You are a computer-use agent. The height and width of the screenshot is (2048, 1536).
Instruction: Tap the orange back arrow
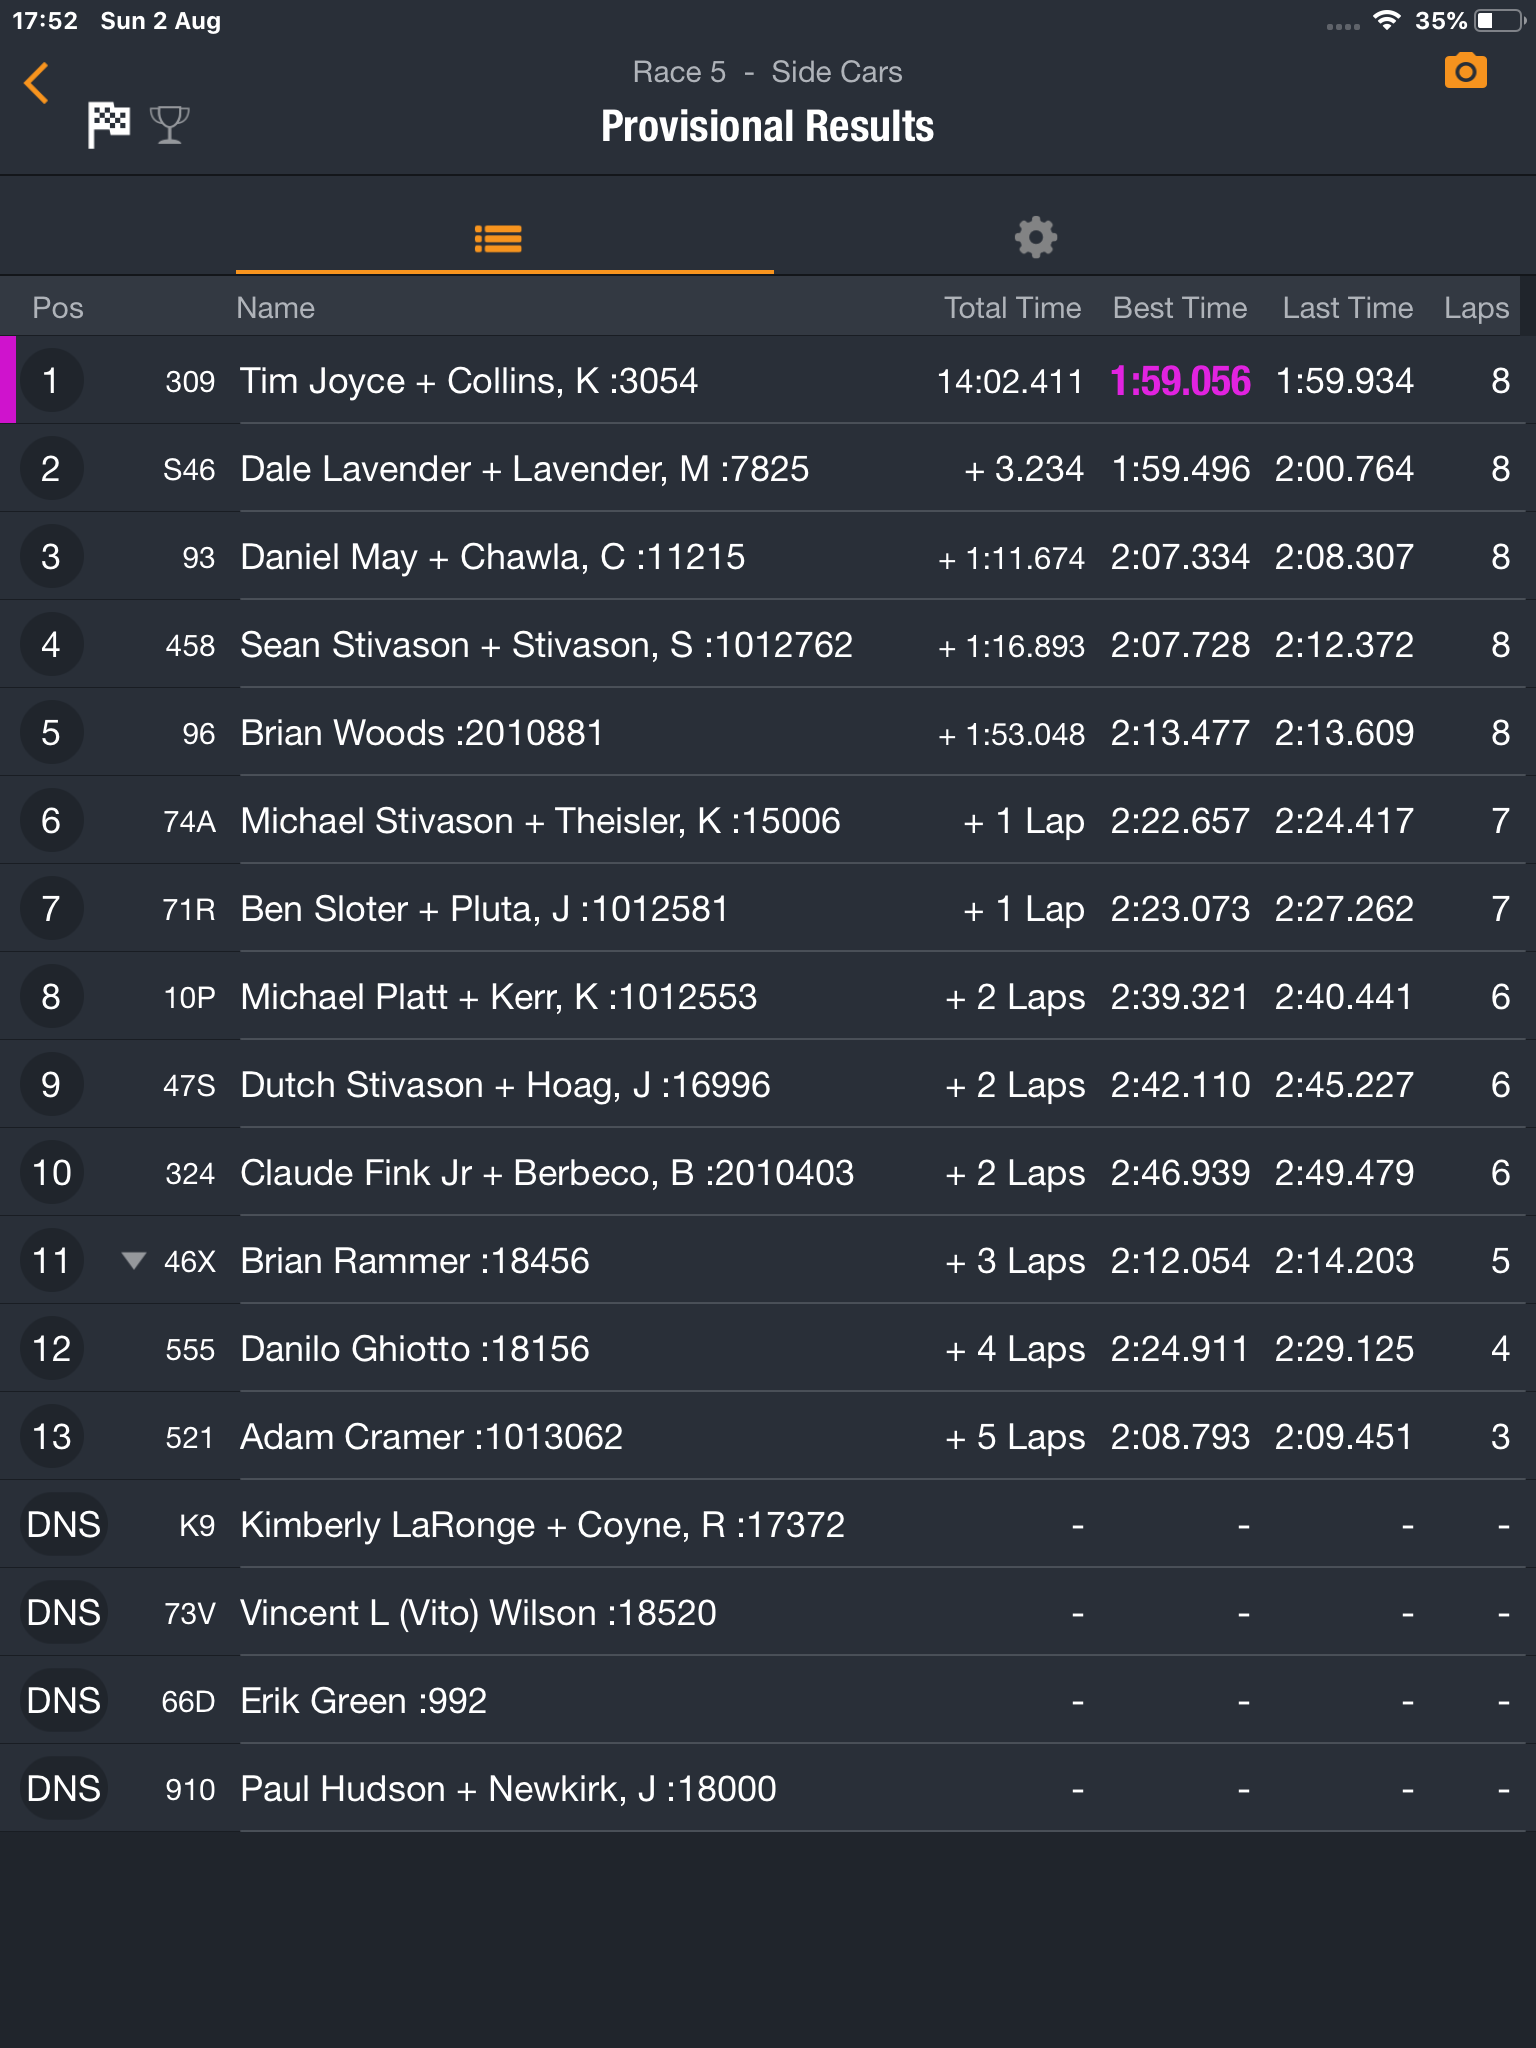37,83
